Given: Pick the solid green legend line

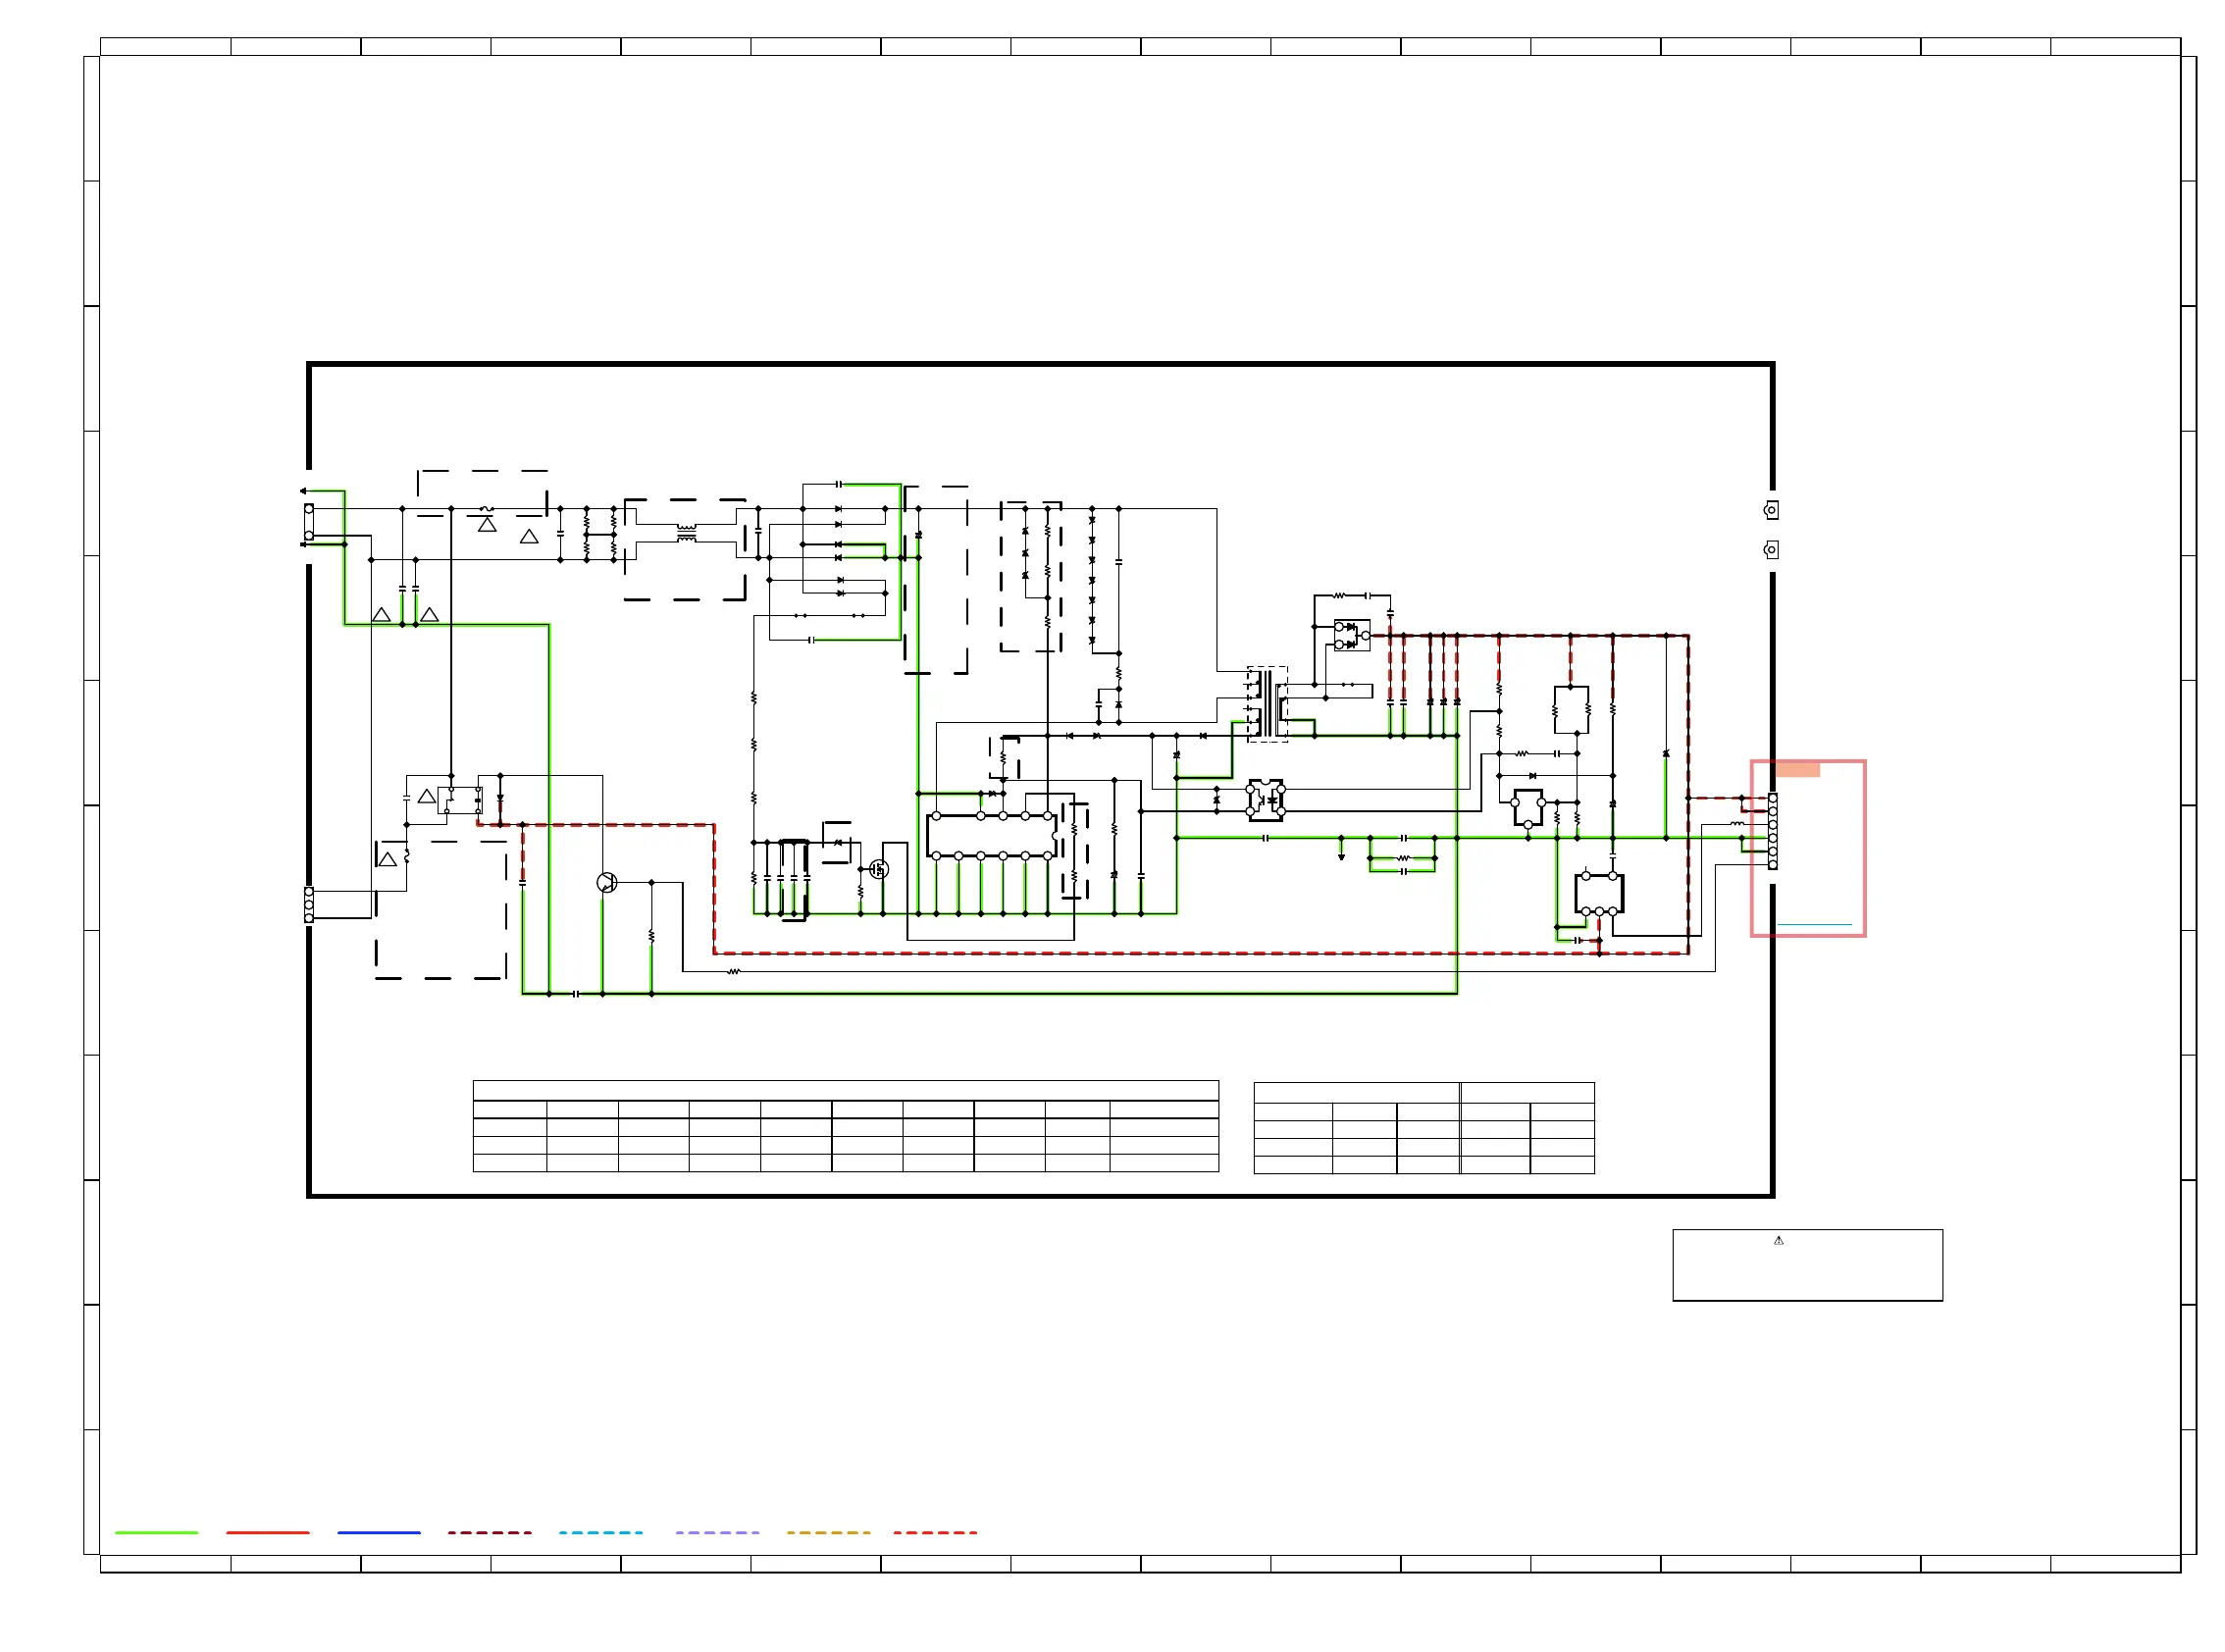Looking at the screenshot, I should pyautogui.click(x=157, y=1532).
